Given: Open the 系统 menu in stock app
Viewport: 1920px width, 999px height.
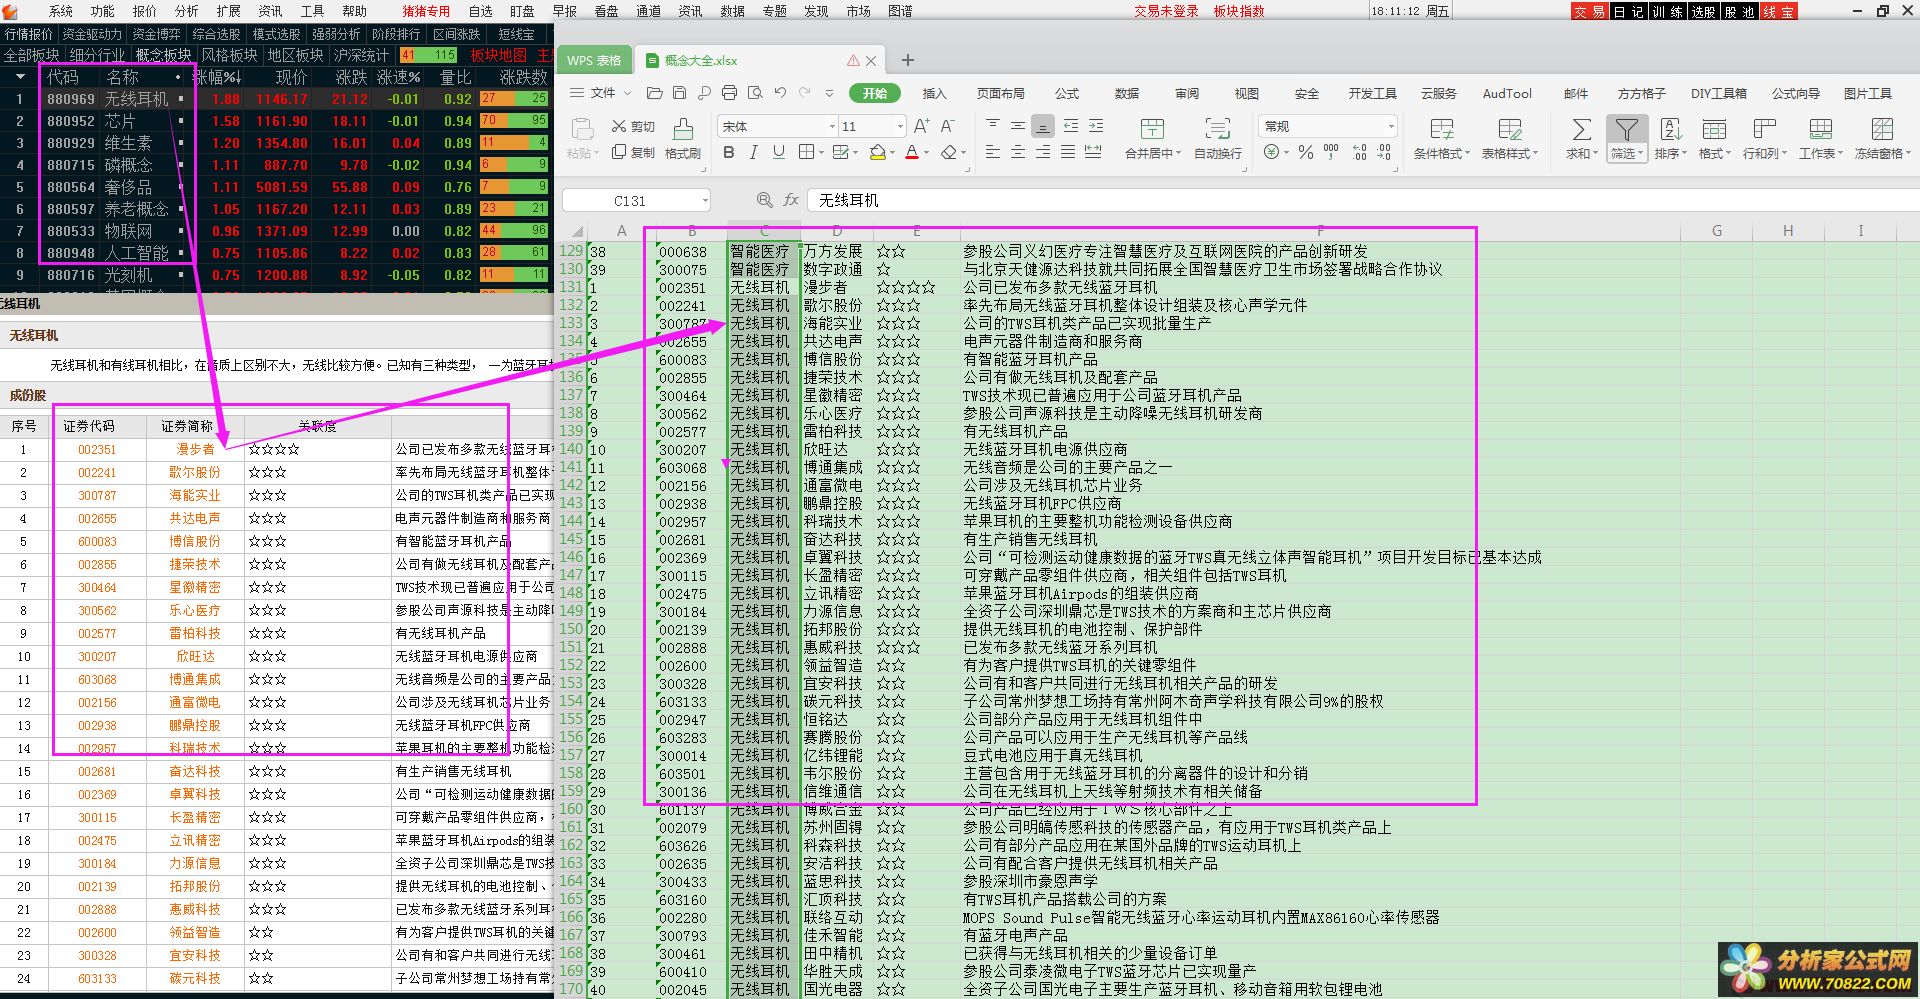Looking at the screenshot, I should 61,11.
